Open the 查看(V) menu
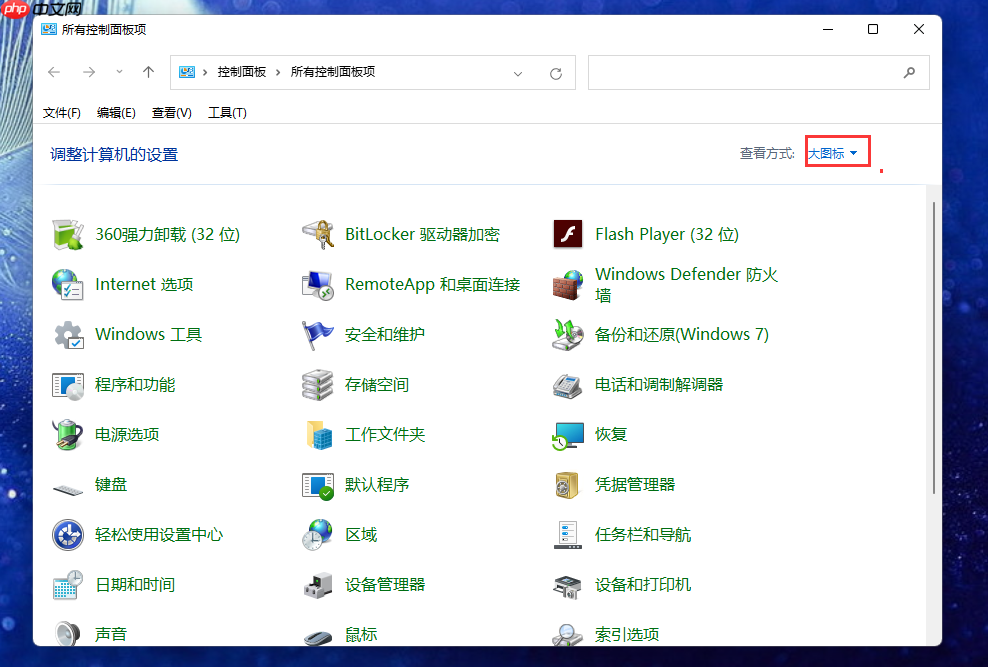The height and width of the screenshot is (667, 988). pyautogui.click(x=171, y=112)
